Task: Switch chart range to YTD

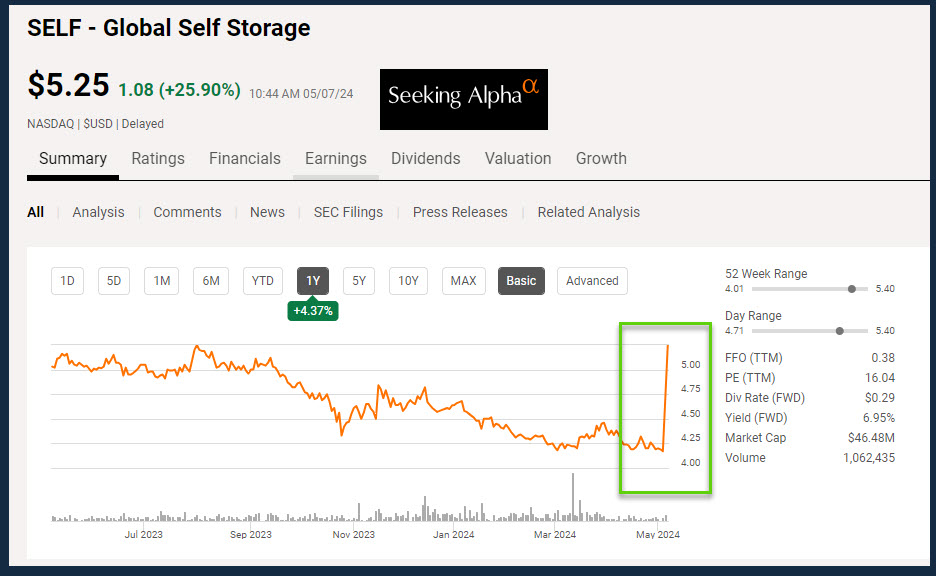Action: (262, 281)
